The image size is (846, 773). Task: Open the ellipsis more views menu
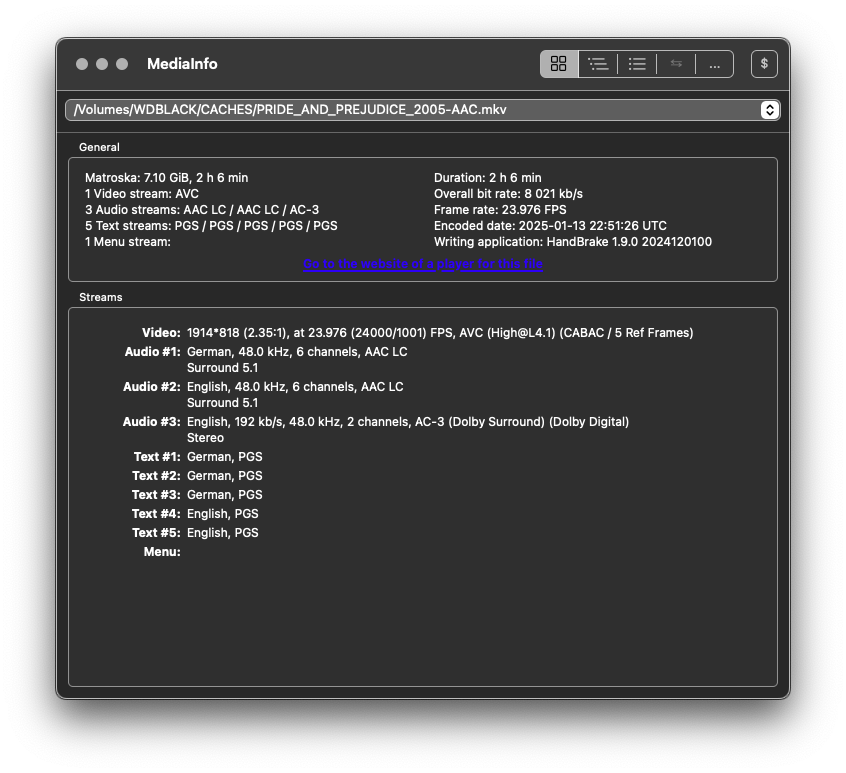pyautogui.click(x=714, y=64)
